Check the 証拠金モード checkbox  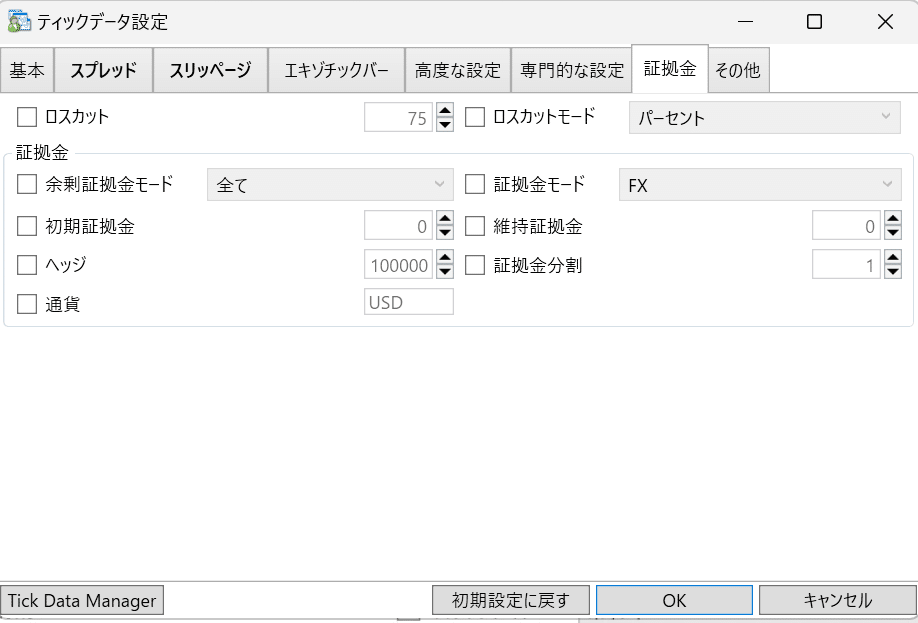click(476, 184)
